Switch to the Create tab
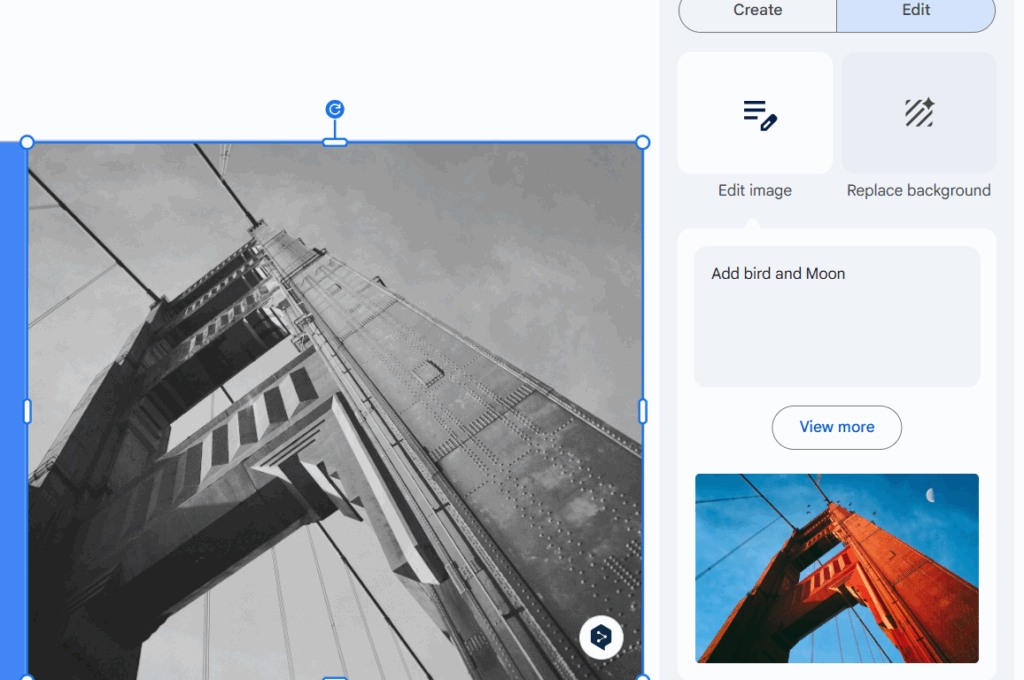The height and width of the screenshot is (680, 1024). point(757,11)
